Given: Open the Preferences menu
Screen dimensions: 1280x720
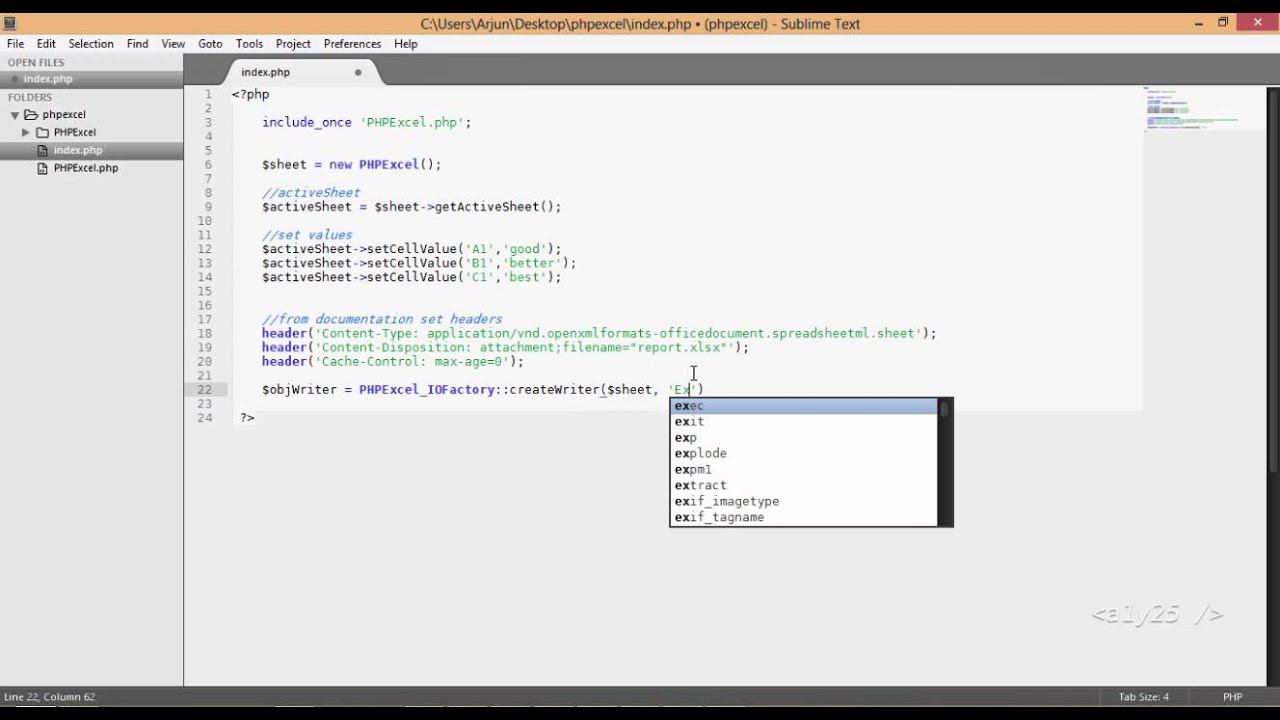Looking at the screenshot, I should 352,44.
